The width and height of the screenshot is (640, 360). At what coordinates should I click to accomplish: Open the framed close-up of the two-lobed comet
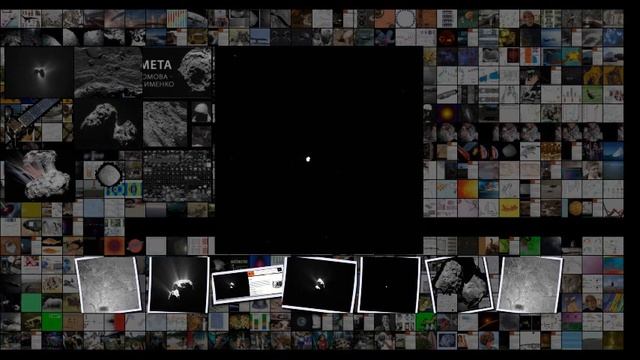(459, 284)
